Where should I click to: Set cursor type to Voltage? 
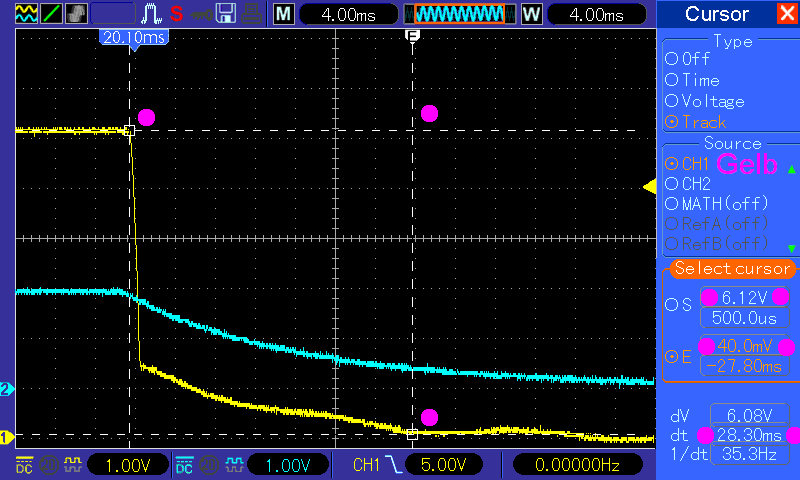(705, 101)
